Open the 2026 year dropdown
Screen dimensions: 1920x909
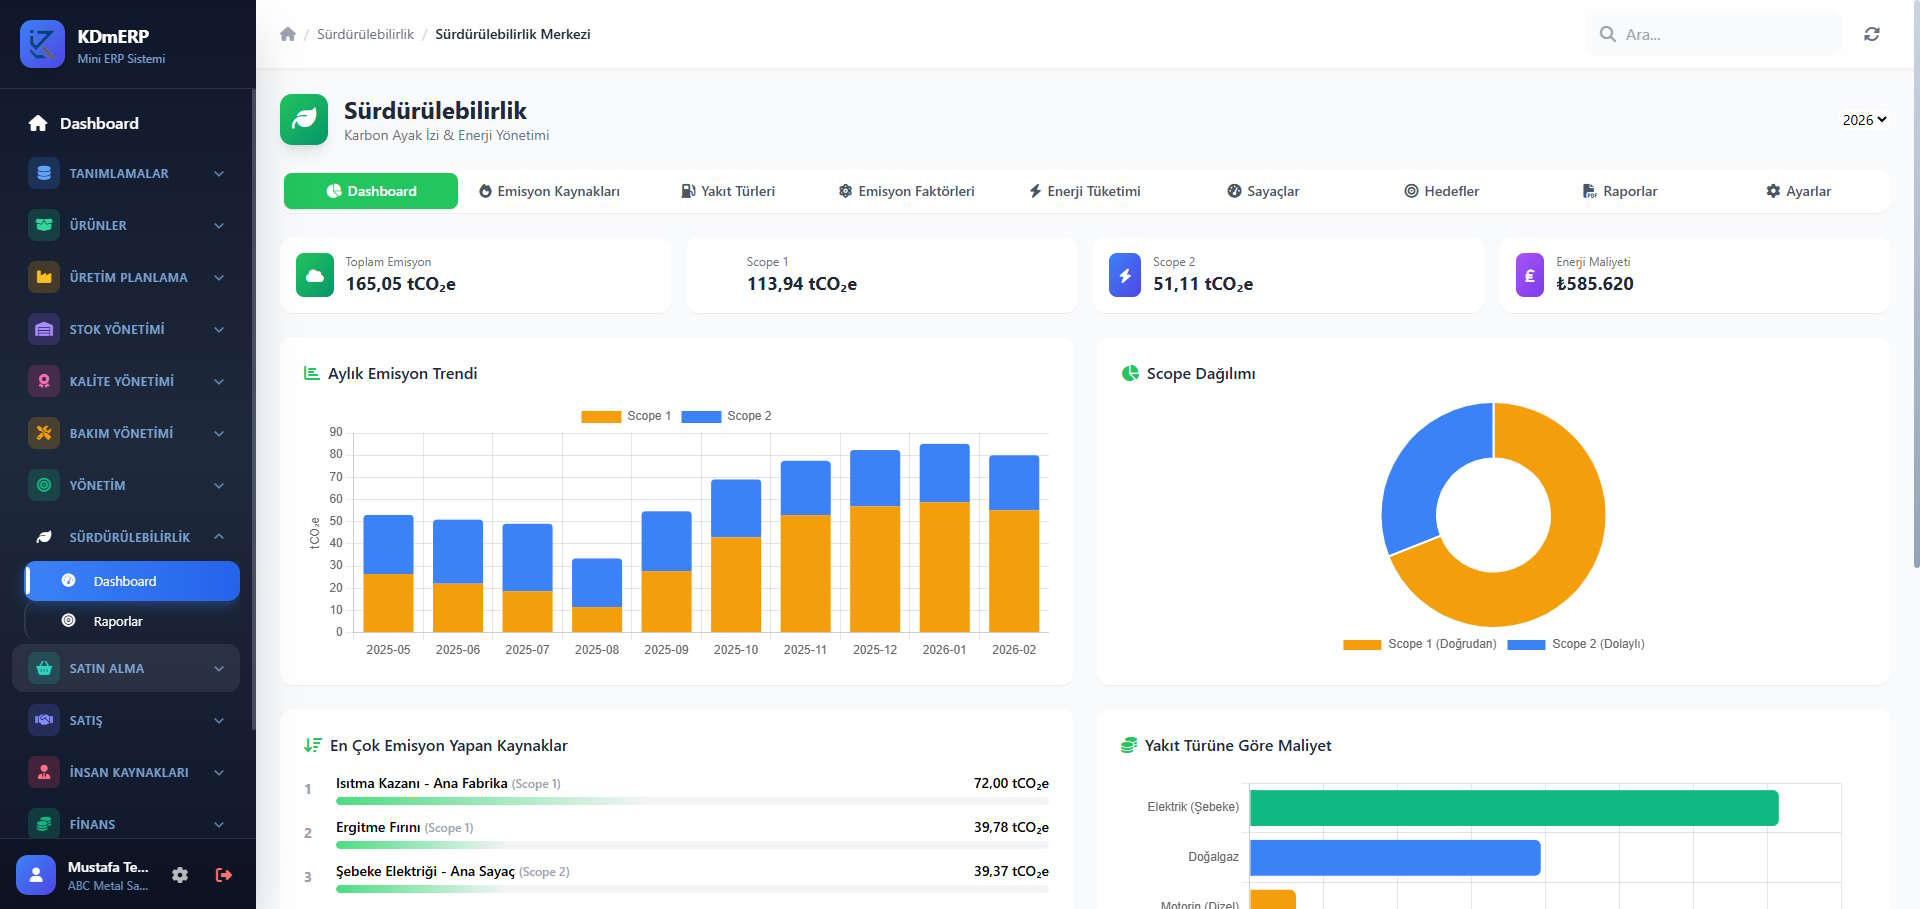(x=1864, y=119)
